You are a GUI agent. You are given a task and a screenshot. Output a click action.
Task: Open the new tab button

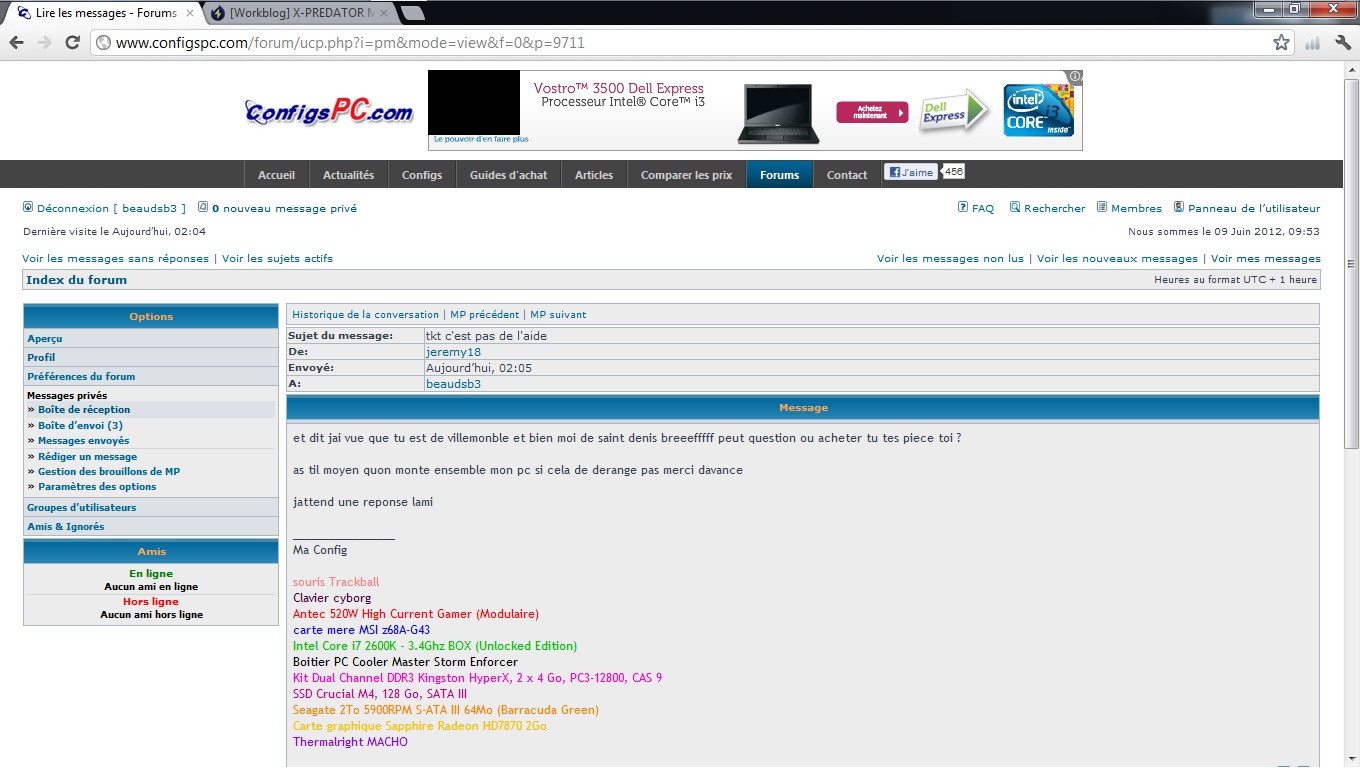(412, 13)
